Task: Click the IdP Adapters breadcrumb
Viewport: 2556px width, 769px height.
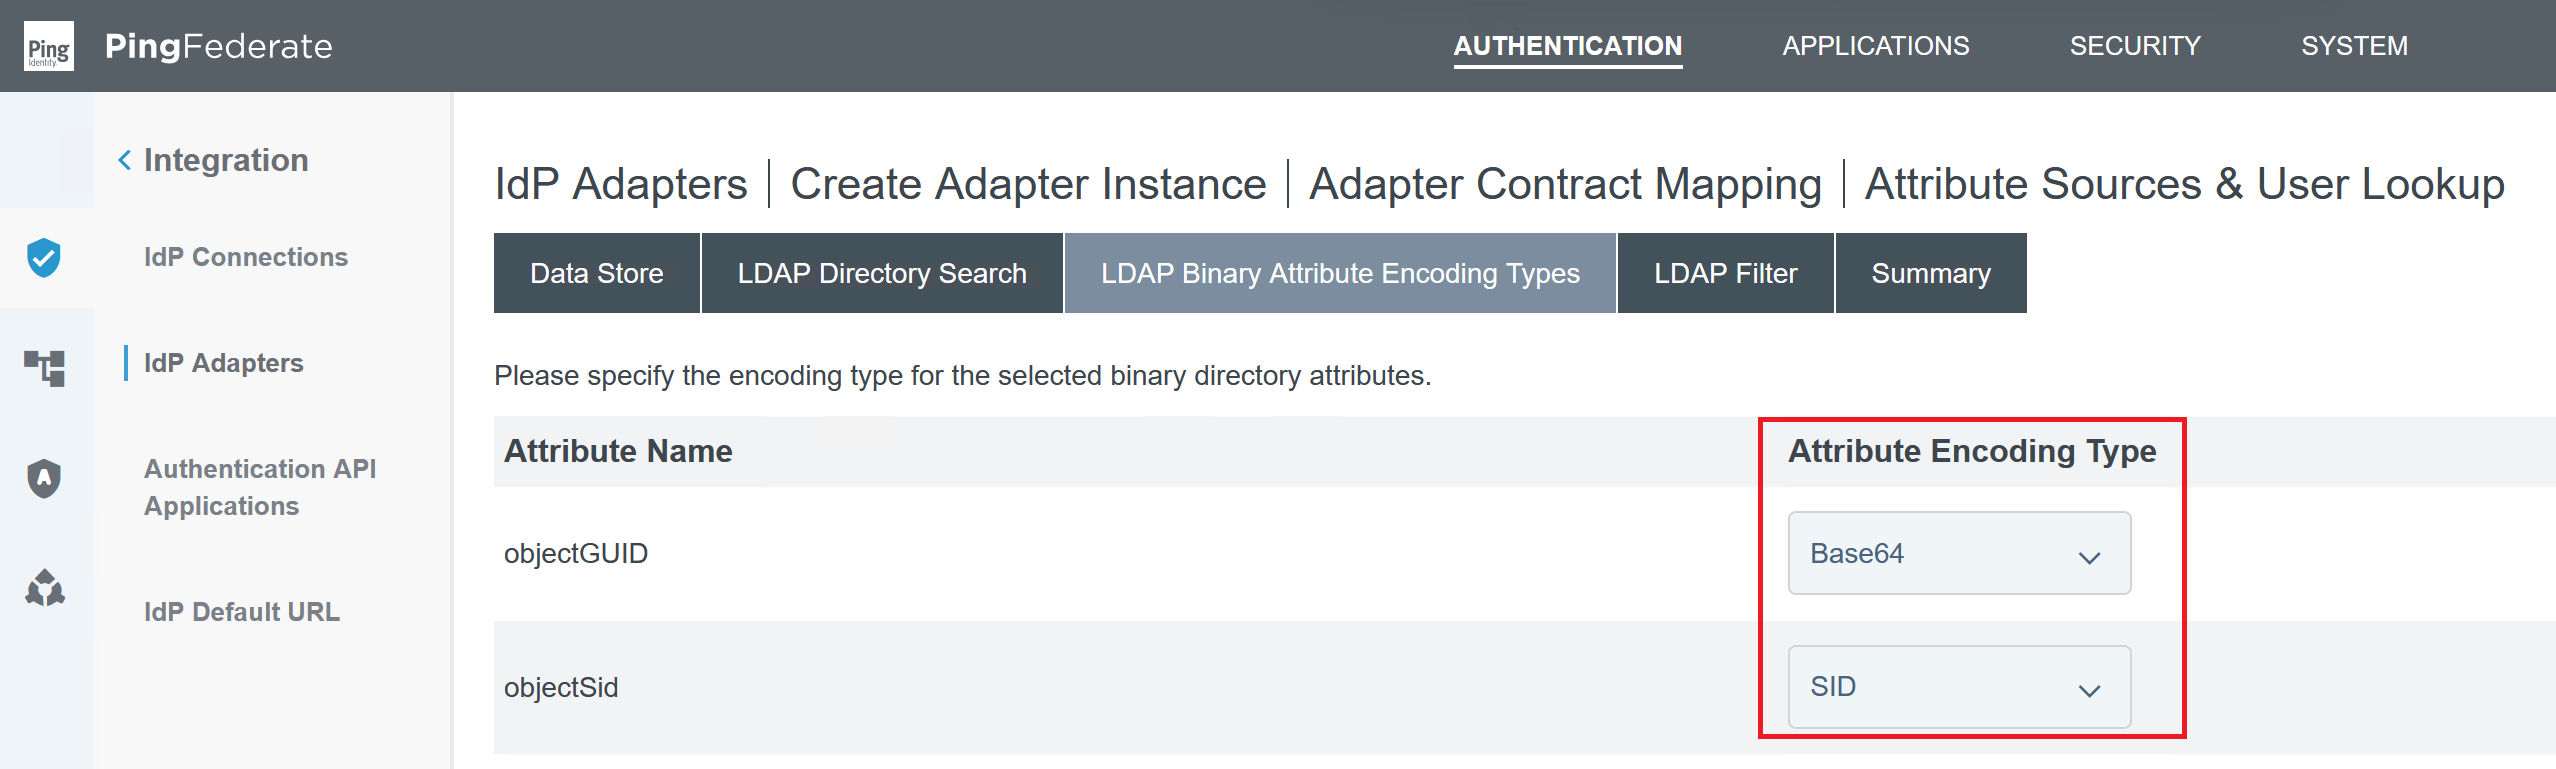Action: [x=621, y=184]
